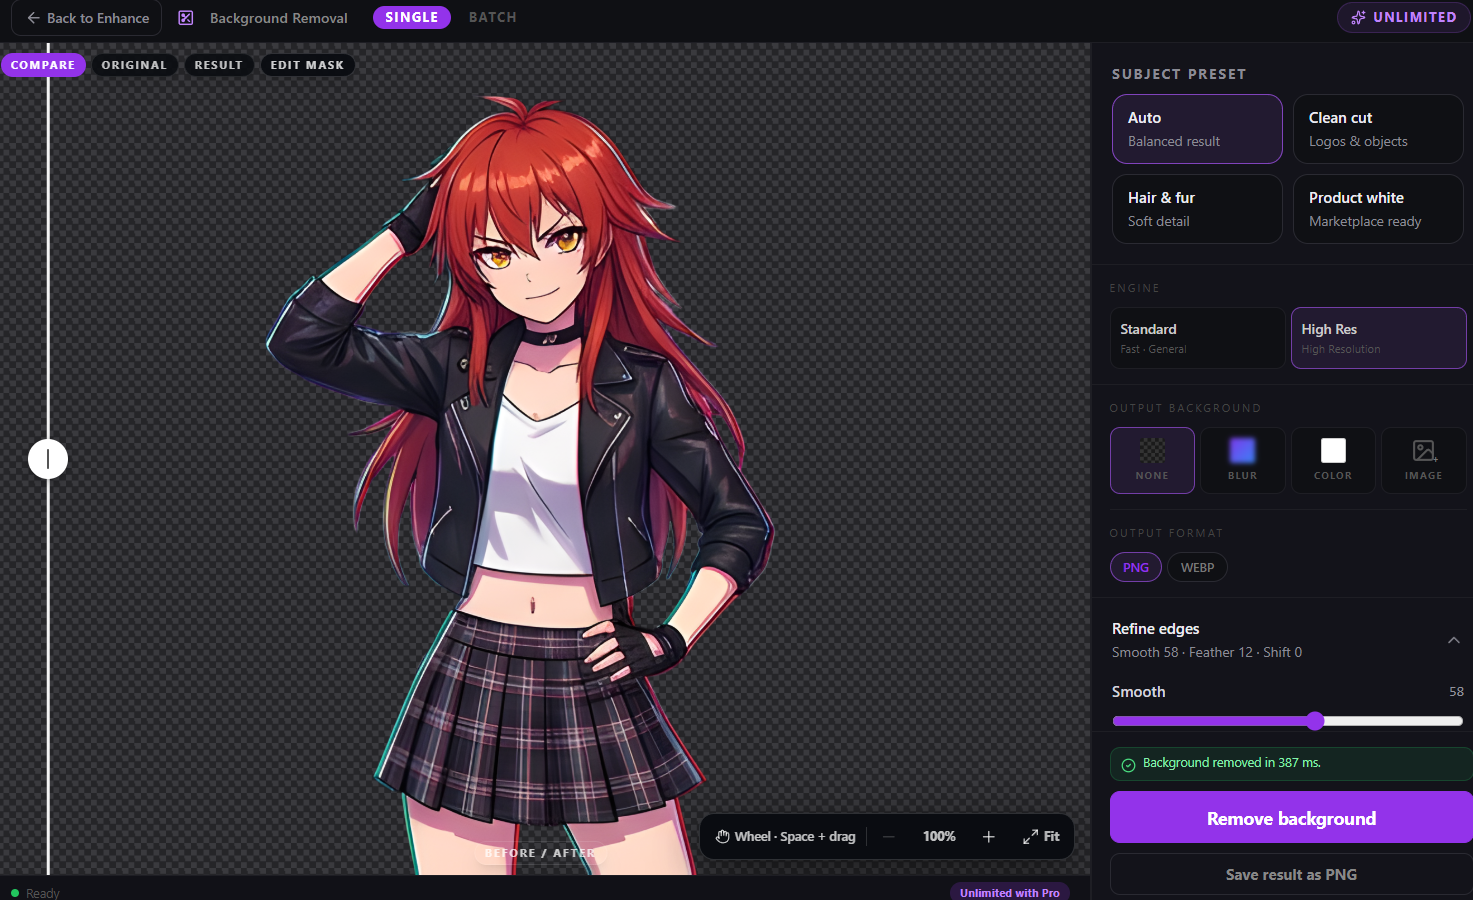Click the Unlimited with Pro badge
1473x900 pixels.
1009,892
